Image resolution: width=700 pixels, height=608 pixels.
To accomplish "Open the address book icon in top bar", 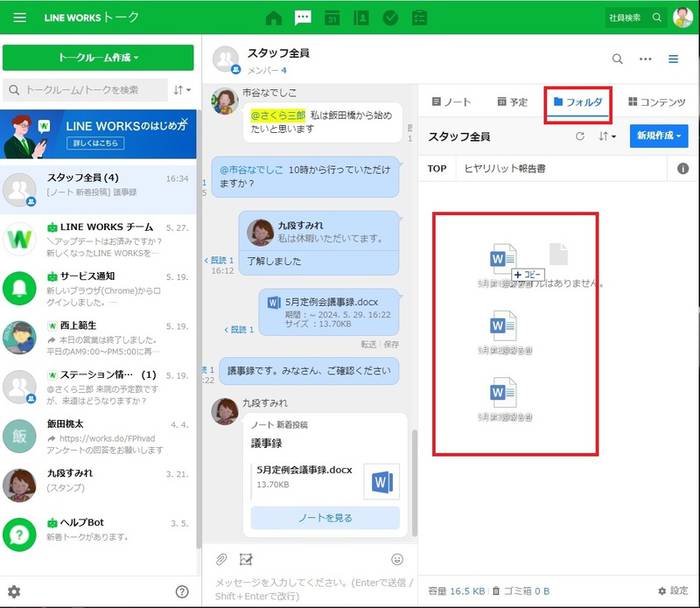I will click(x=361, y=18).
